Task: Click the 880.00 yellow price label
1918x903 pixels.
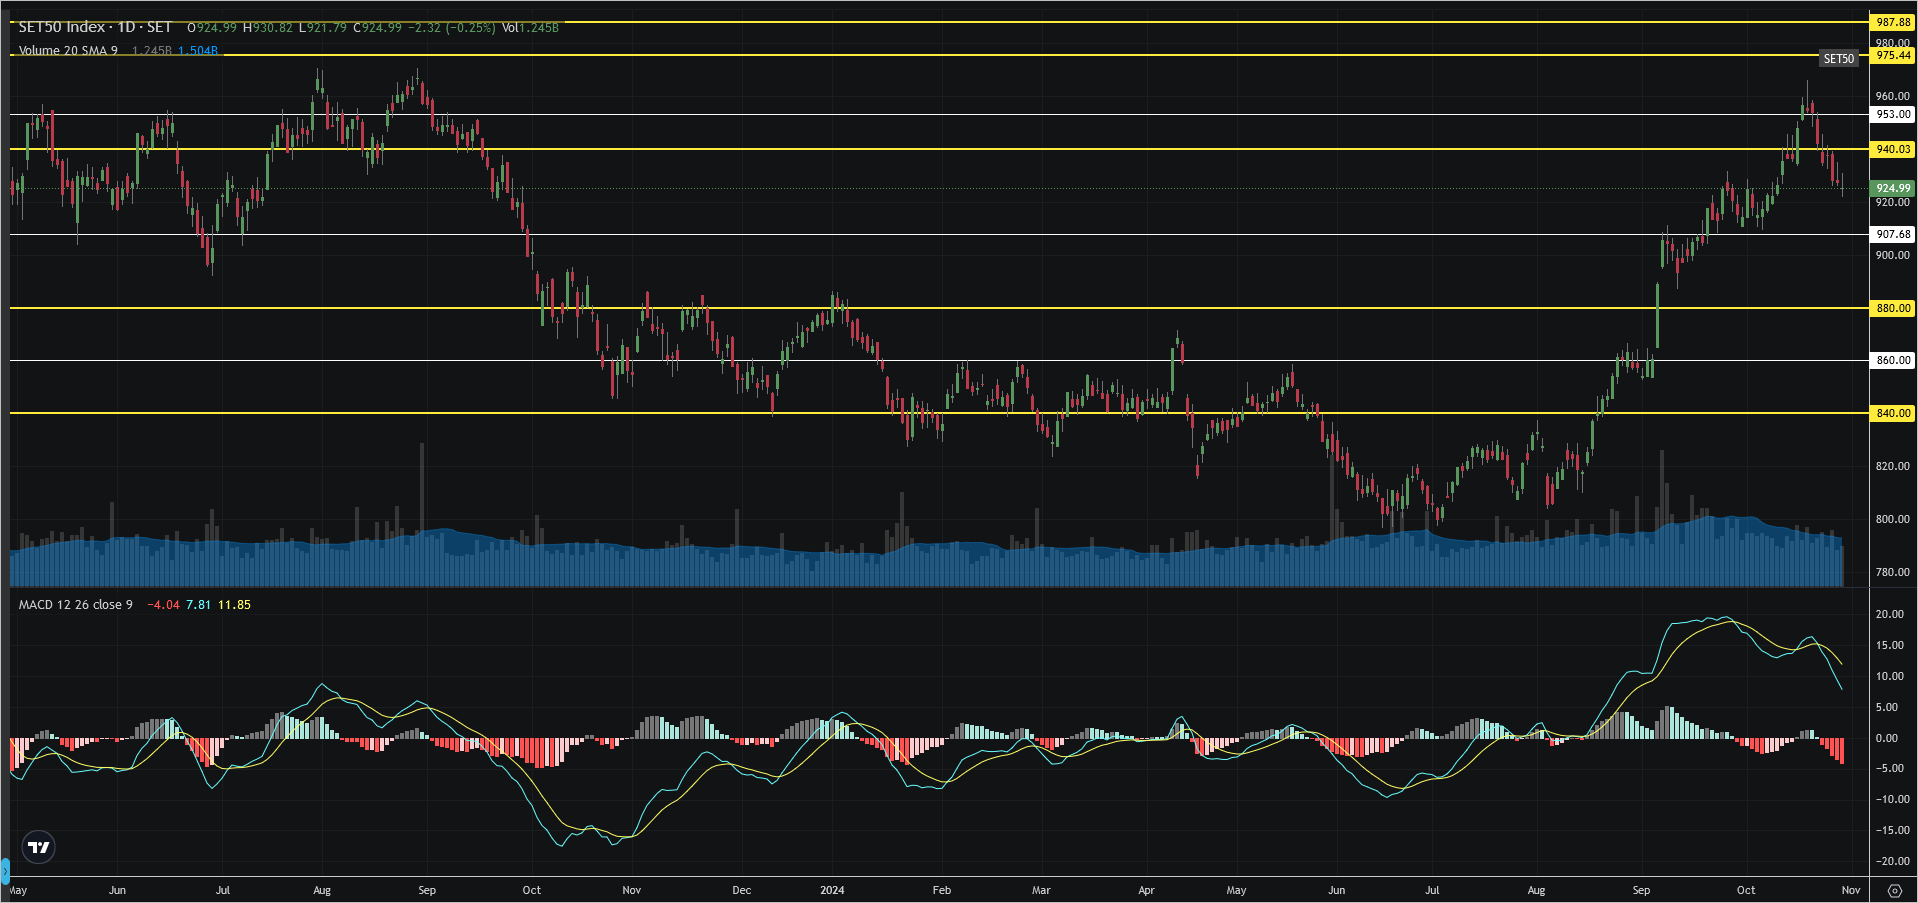Action: tap(1892, 308)
